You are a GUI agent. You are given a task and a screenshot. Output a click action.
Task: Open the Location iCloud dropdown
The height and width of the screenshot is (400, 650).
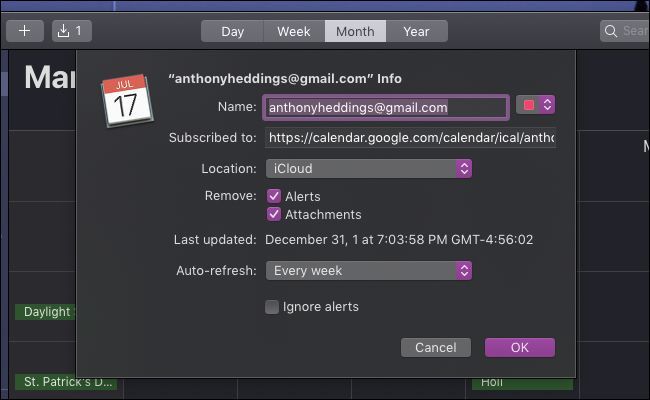368,168
